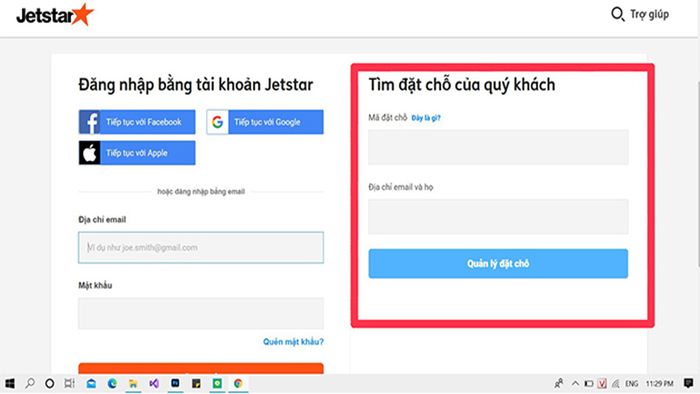
Task: Open taskbar search magnifier
Action: coord(30,383)
